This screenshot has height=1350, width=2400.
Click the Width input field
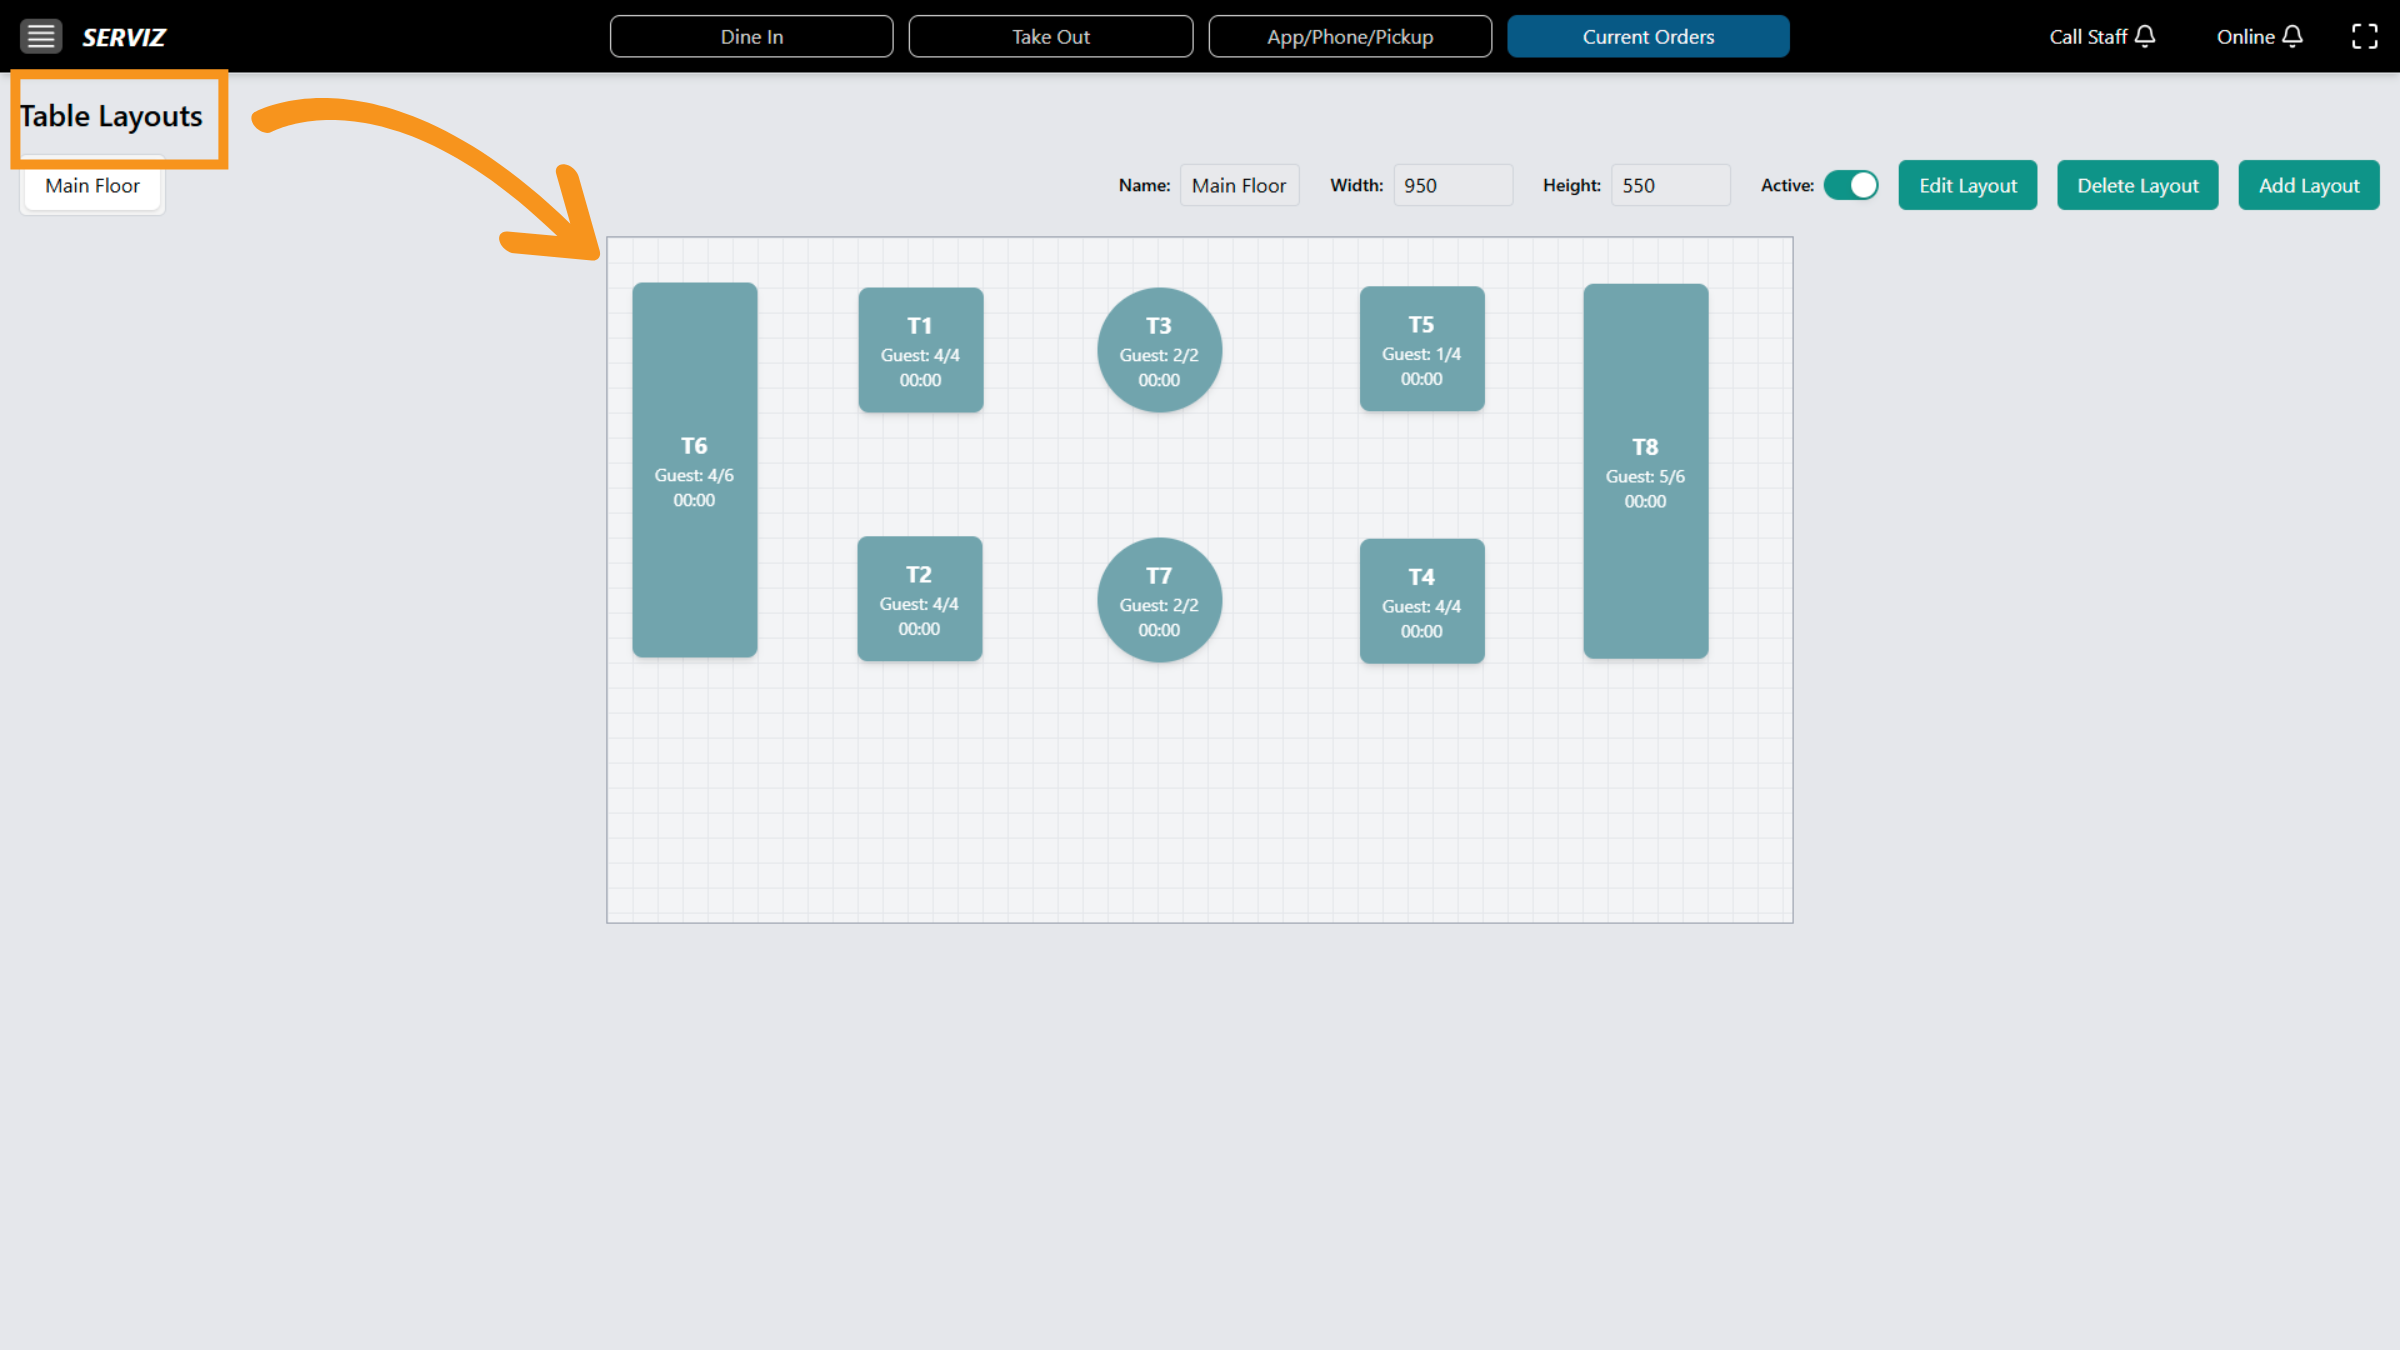[1452, 185]
